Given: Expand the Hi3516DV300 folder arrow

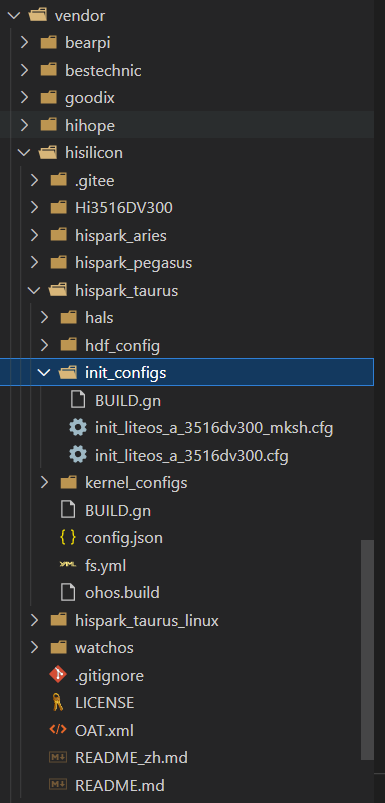Looking at the screenshot, I should coord(35,207).
